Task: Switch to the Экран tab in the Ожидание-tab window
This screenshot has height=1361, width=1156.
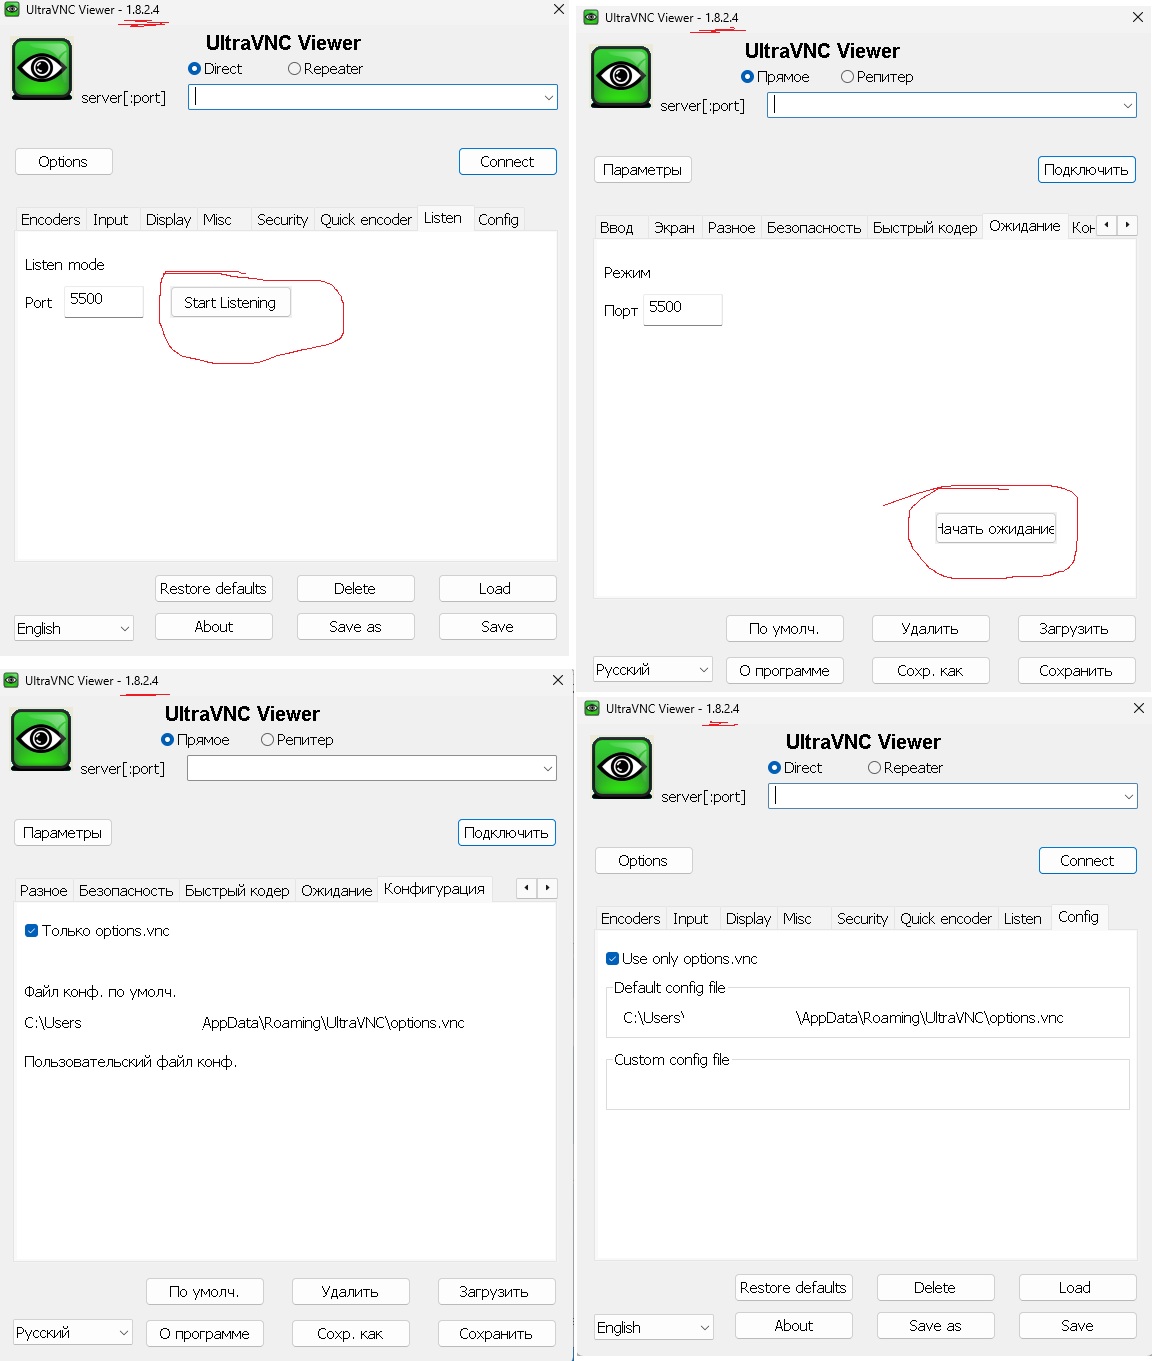Action: coord(674,228)
